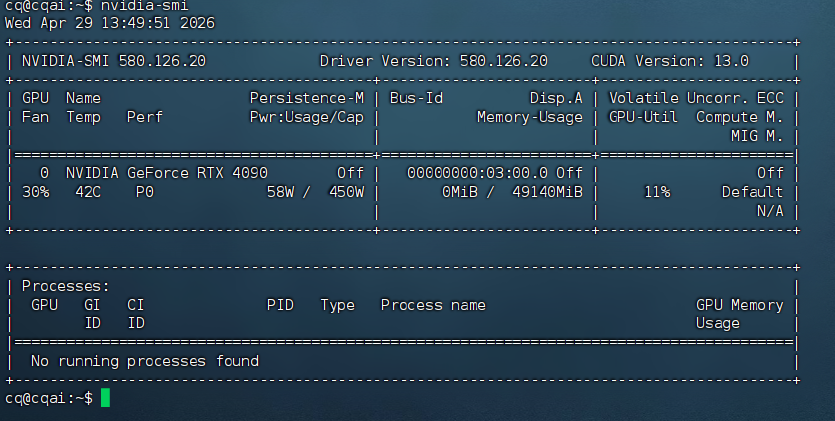Click "CUDA Version: 13.0"
This screenshot has width=835, height=421.
point(670,61)
